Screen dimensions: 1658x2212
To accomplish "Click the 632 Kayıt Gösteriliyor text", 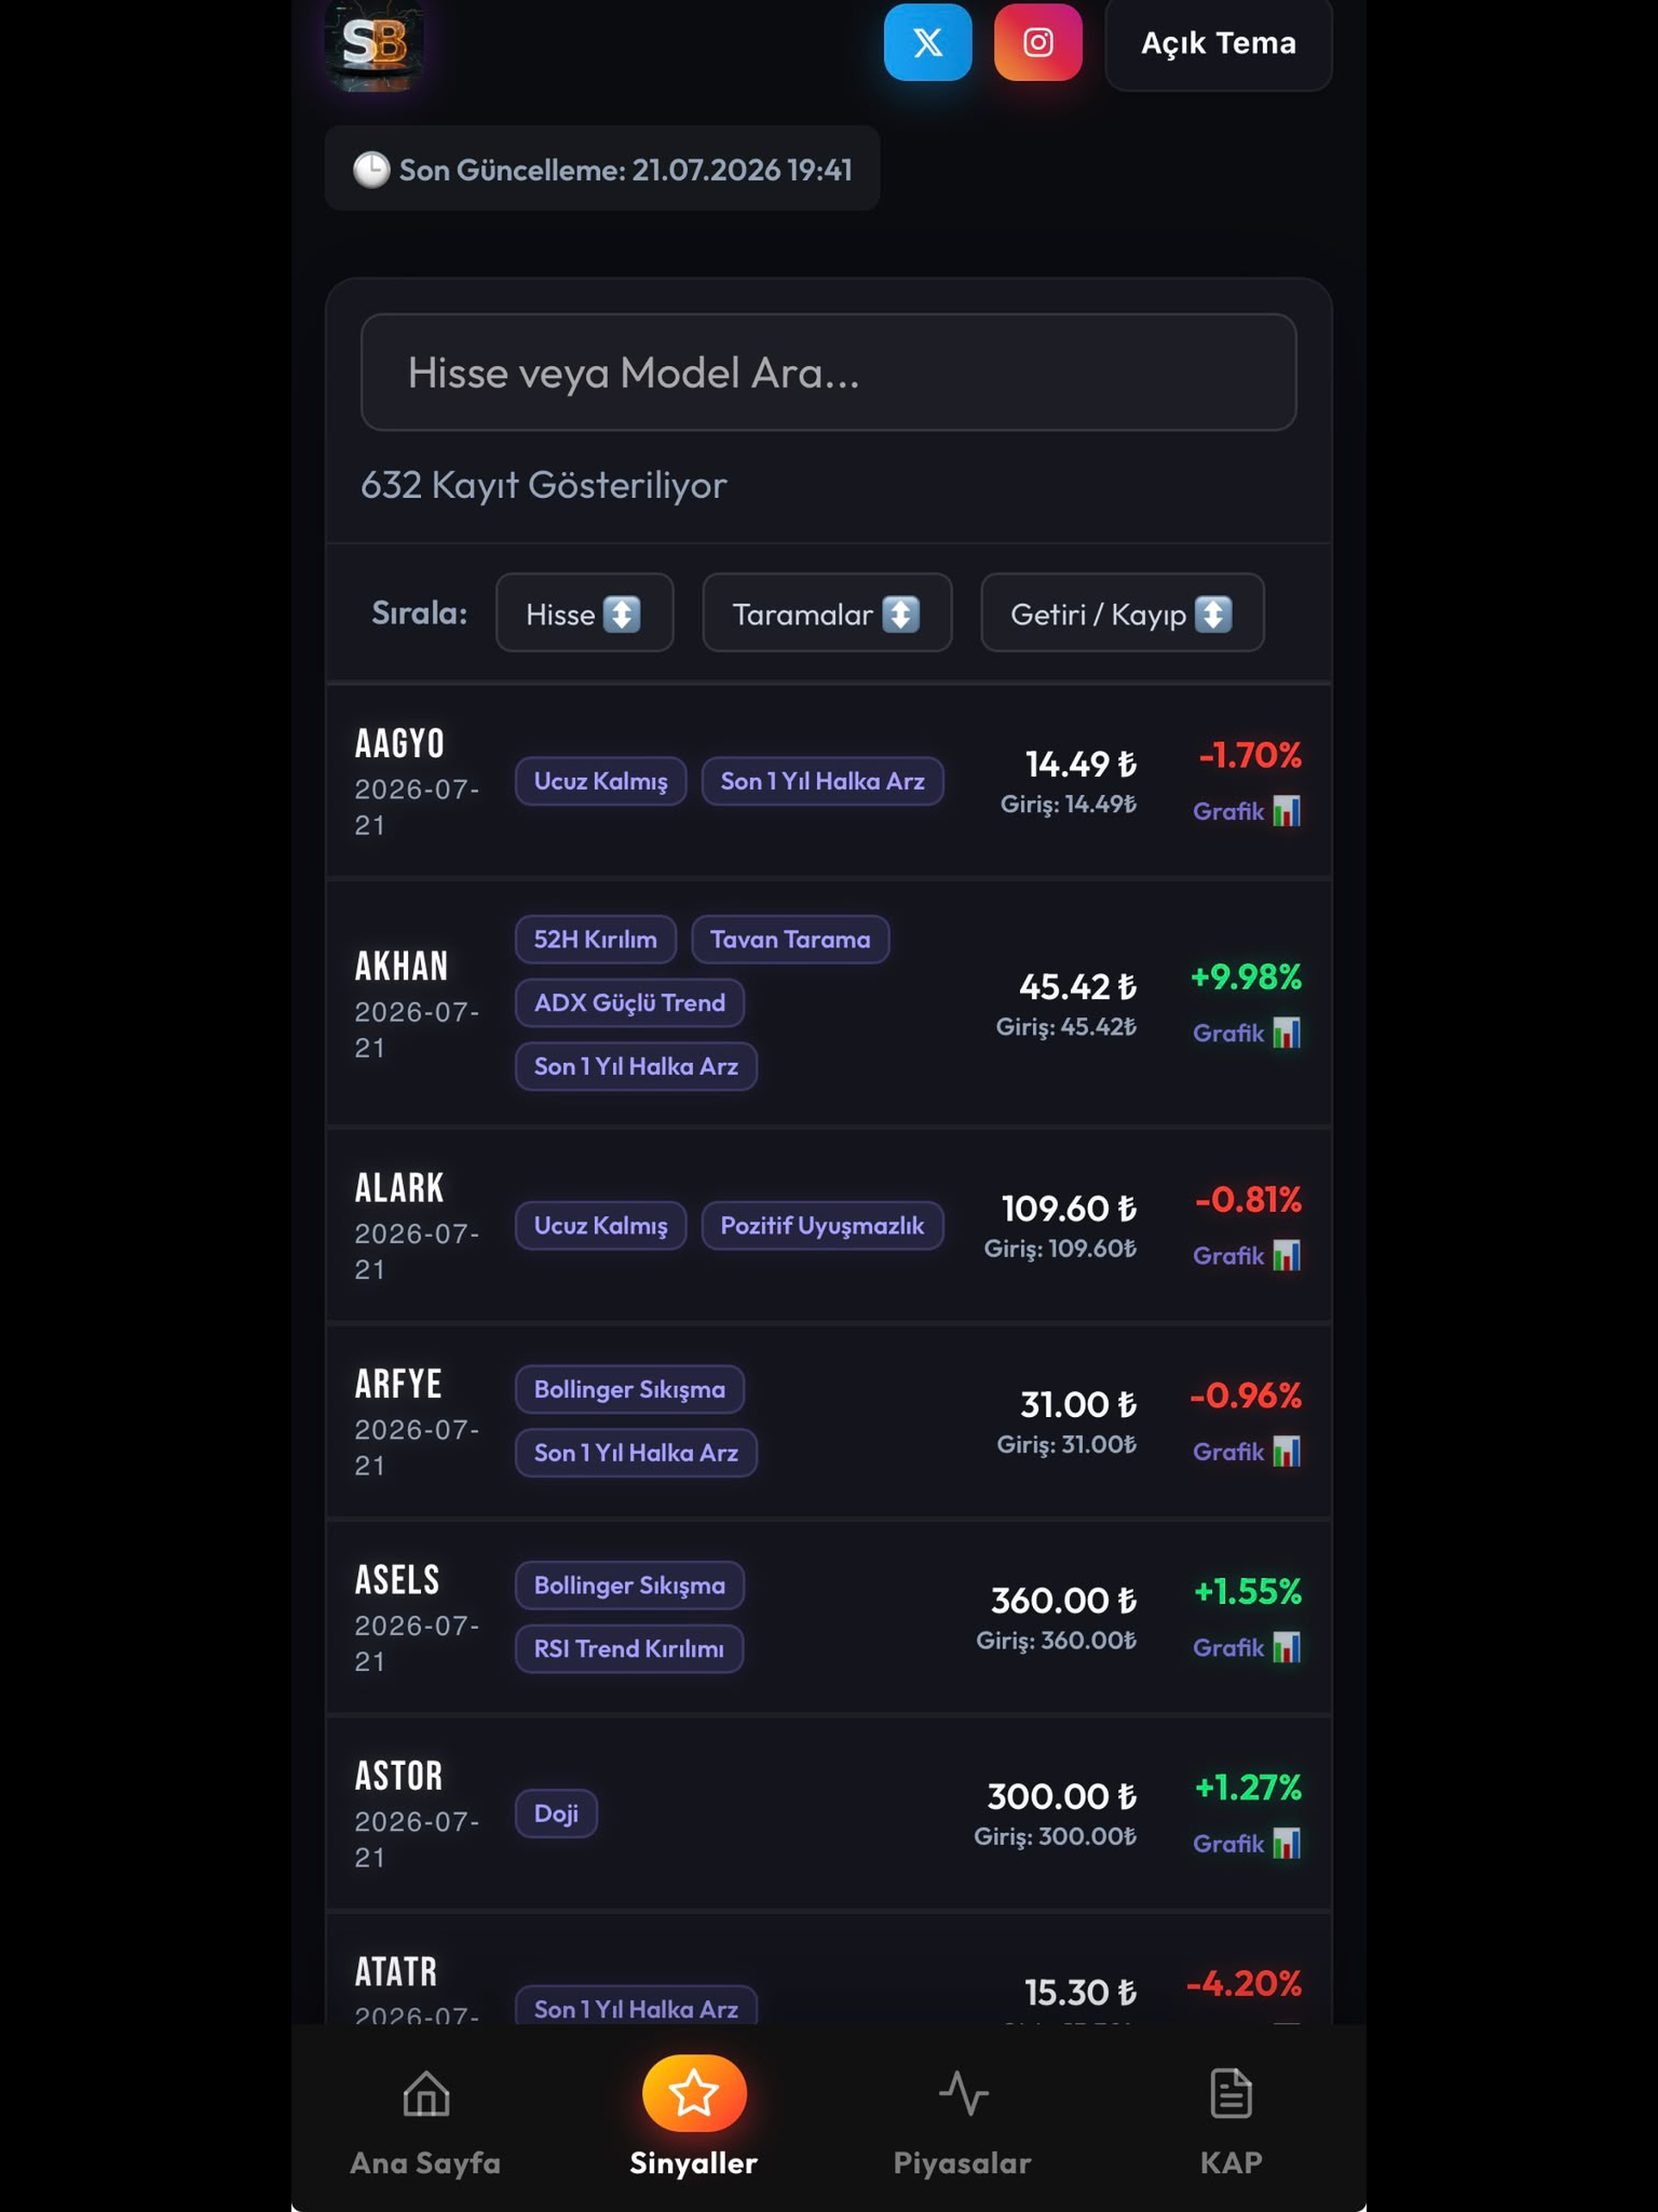I will coord(543,485).
